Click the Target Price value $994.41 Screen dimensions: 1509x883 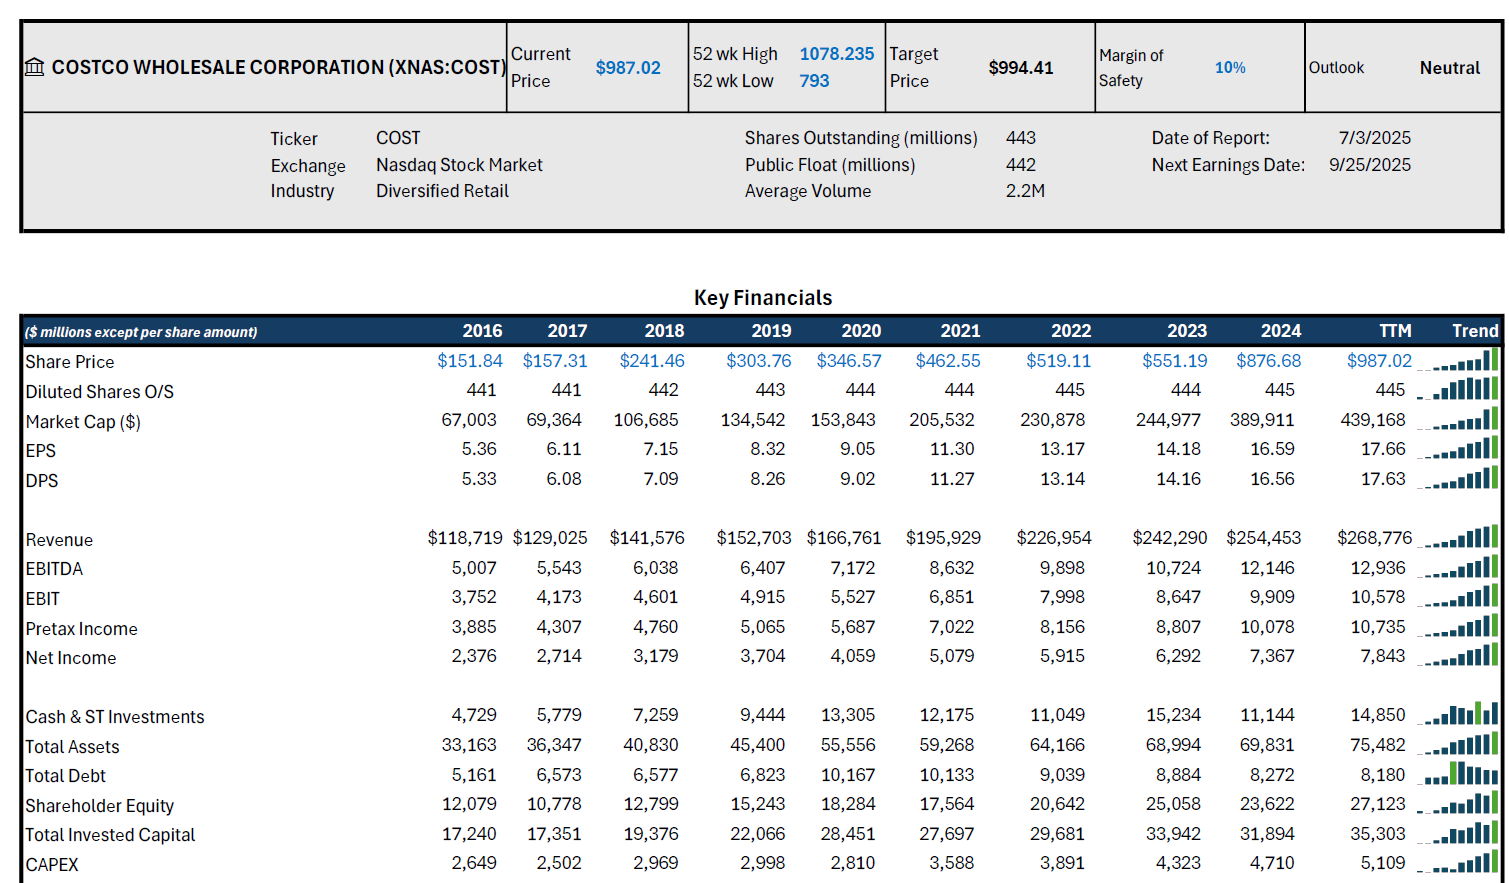click(x=1021, y=68)
